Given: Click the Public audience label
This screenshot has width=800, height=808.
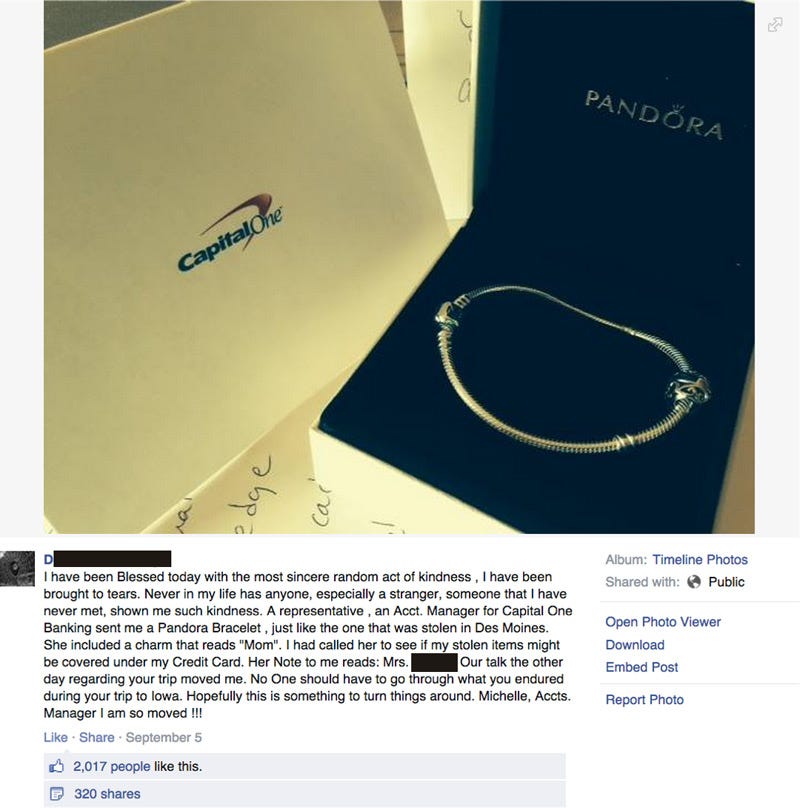Looking at the screenshot, I should tap(726, 582).
